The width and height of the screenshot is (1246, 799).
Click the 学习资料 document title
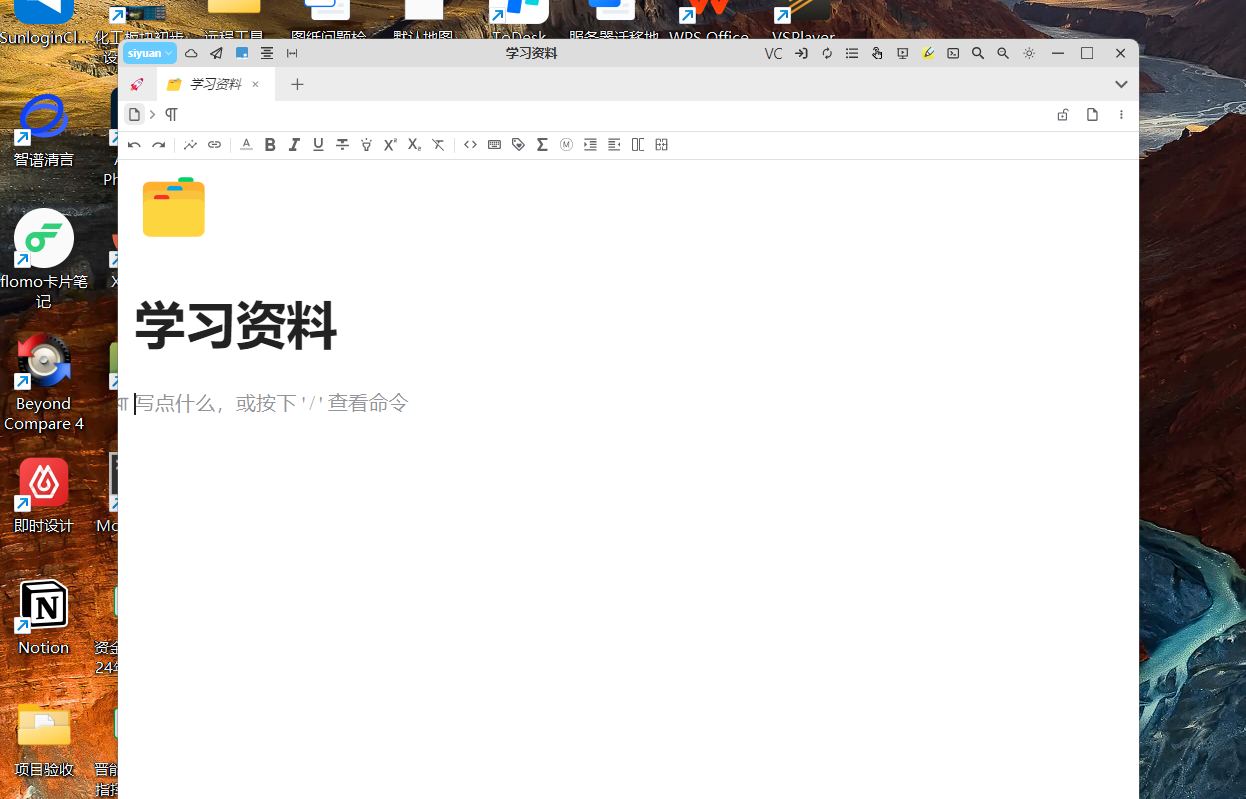pos(236,326)
